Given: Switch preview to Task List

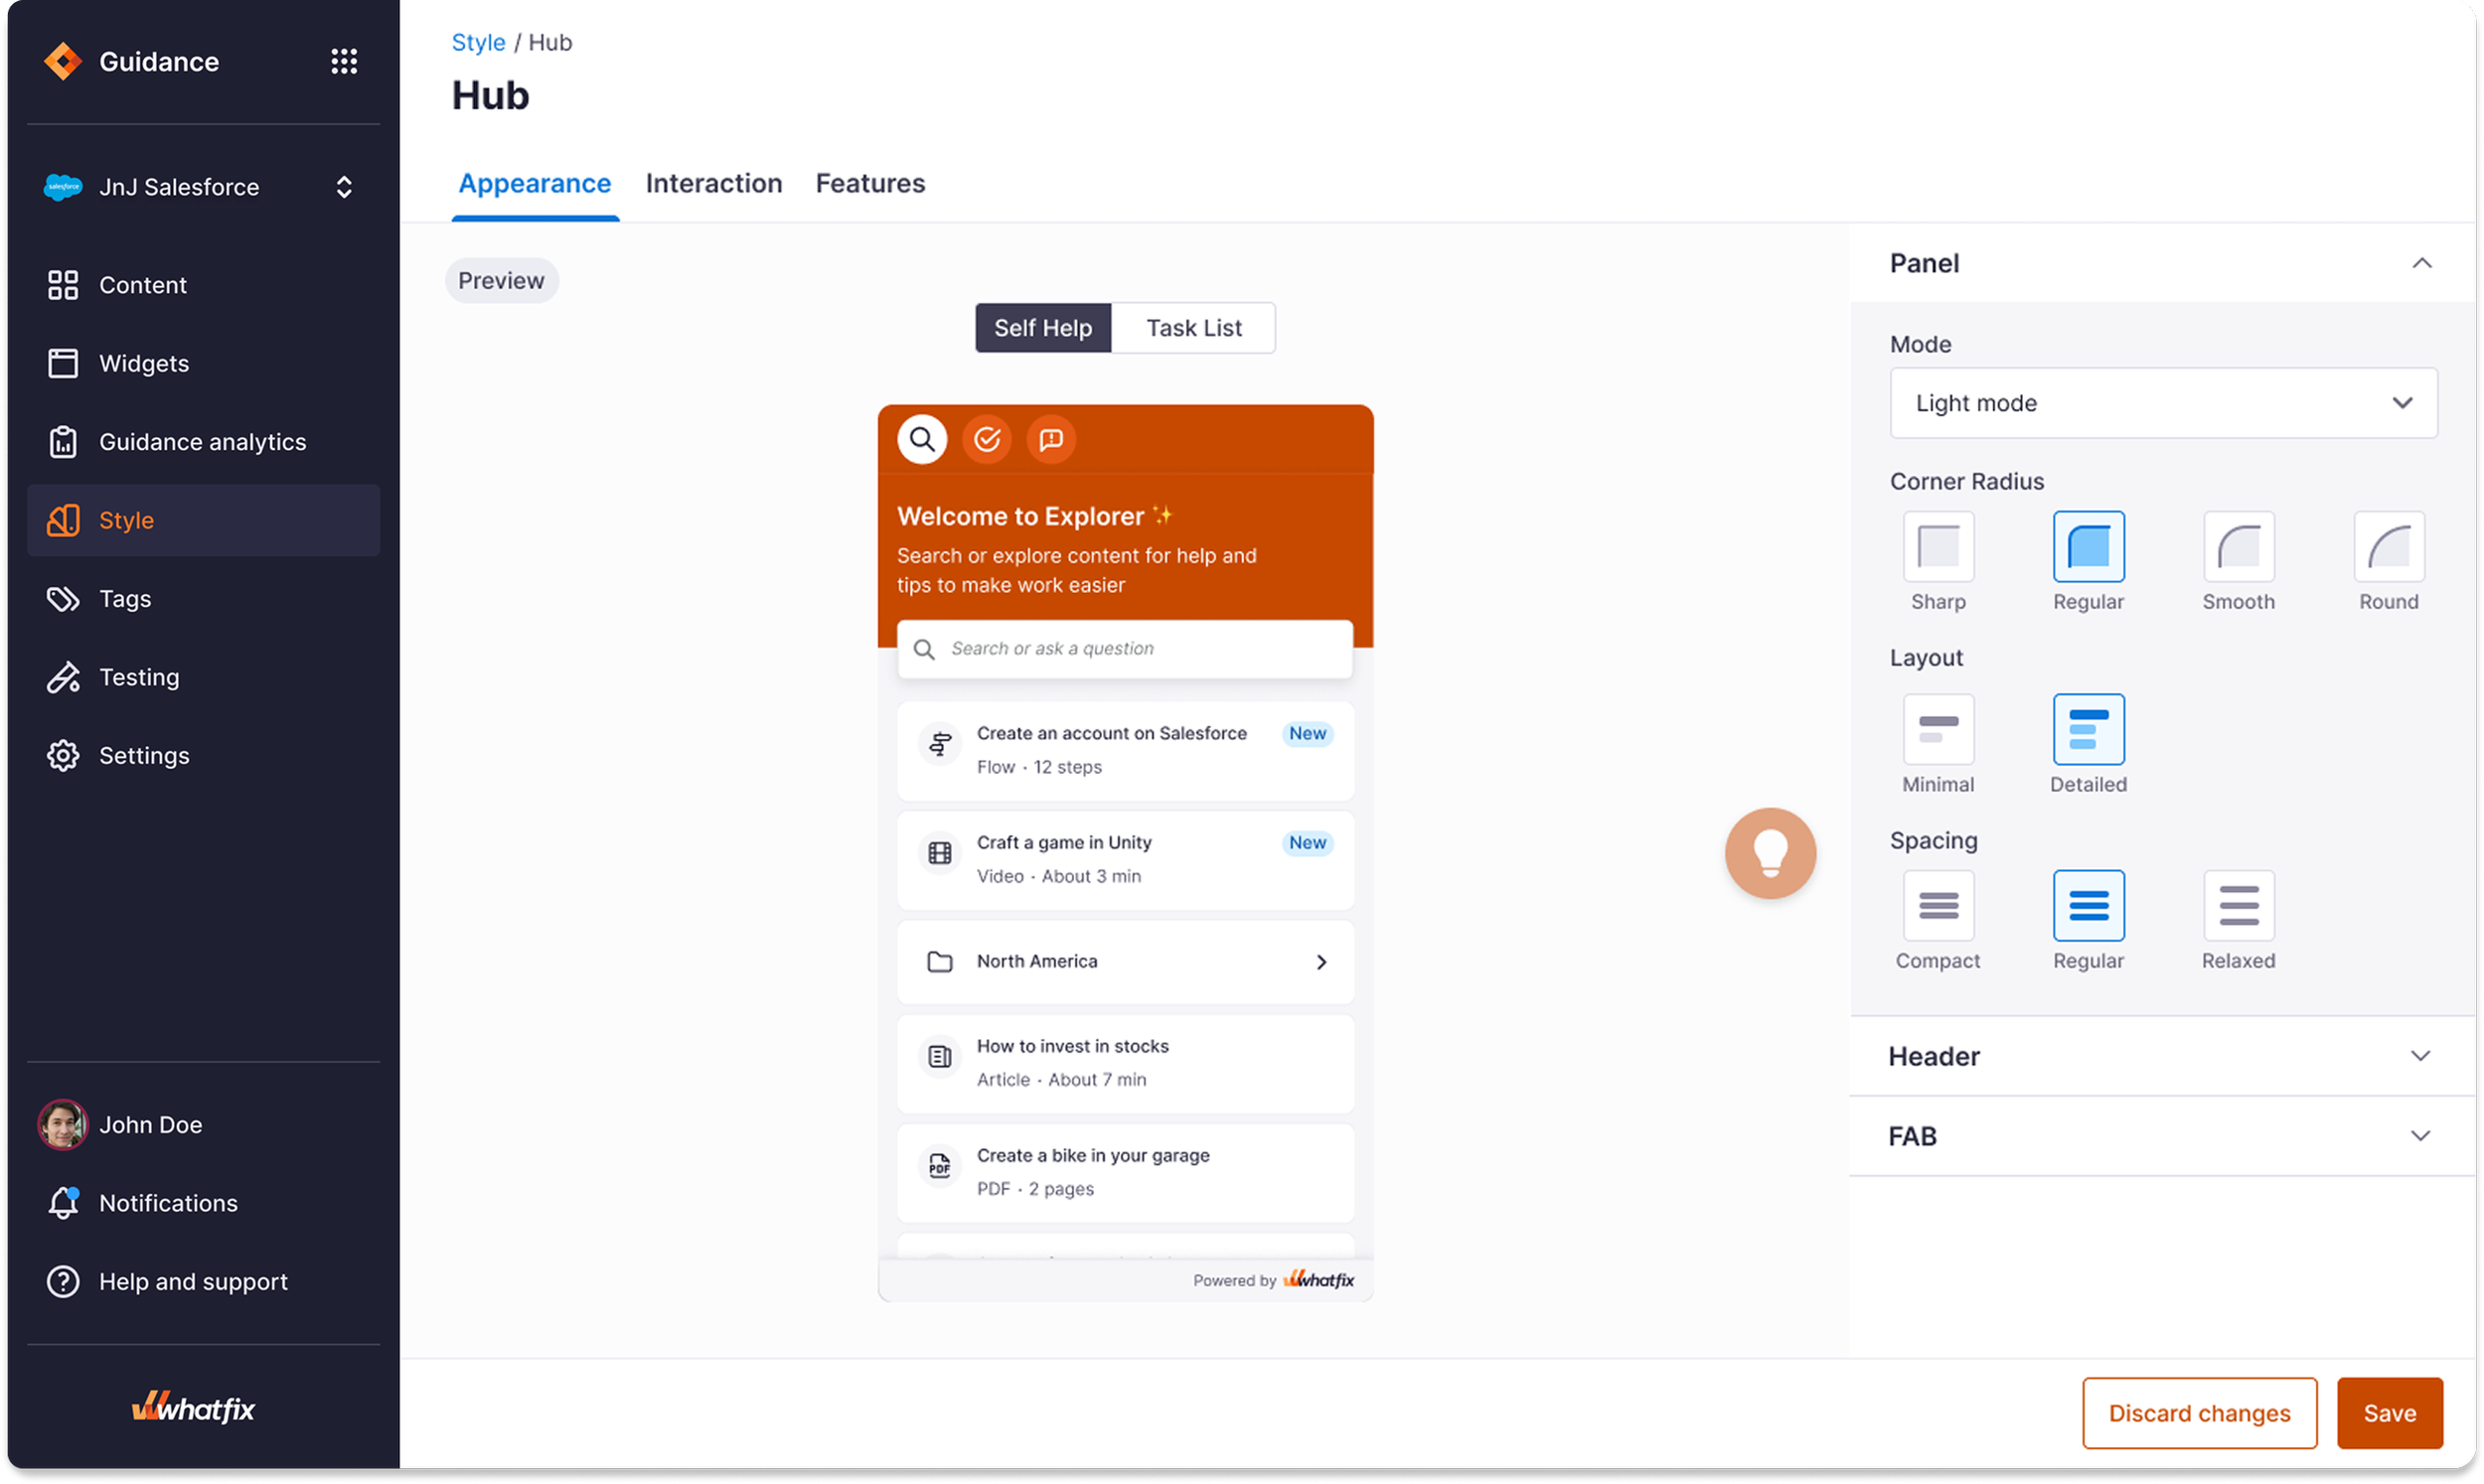Looking at the screenshot, I should point(1193,328).
